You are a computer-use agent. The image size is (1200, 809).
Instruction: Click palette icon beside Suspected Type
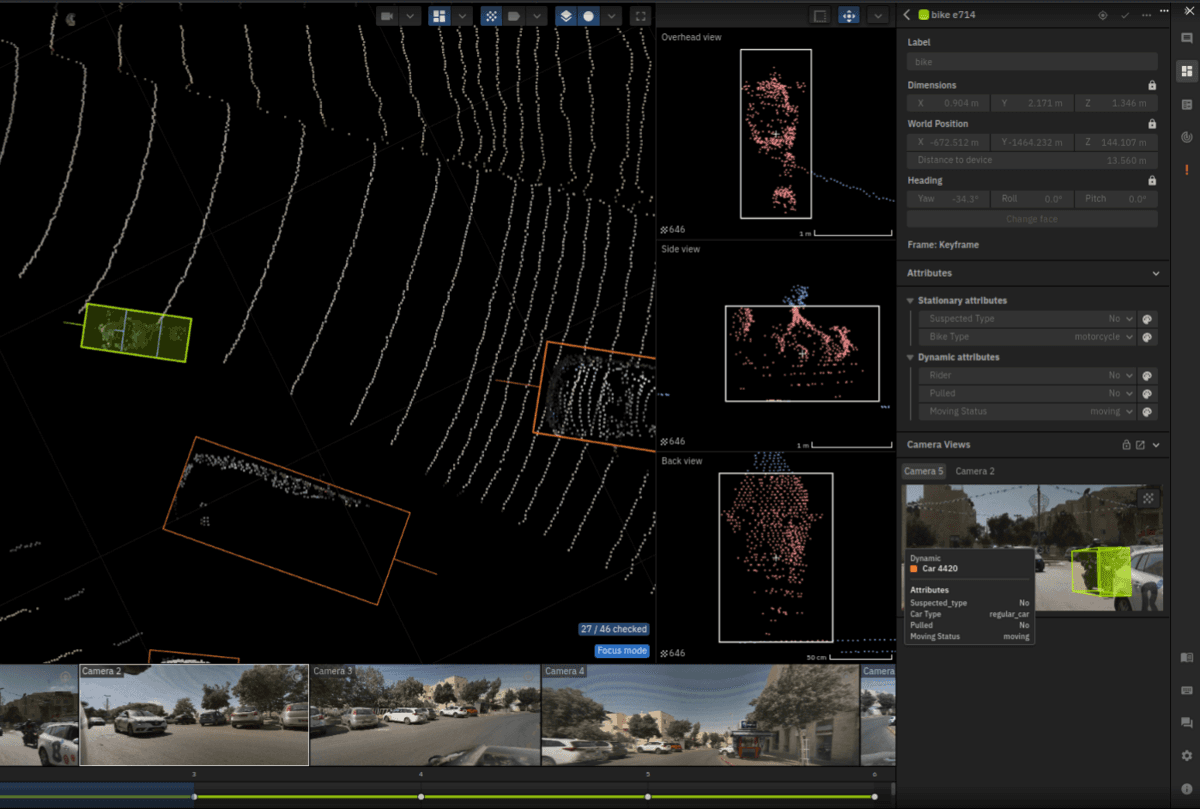pos(1148,319)
